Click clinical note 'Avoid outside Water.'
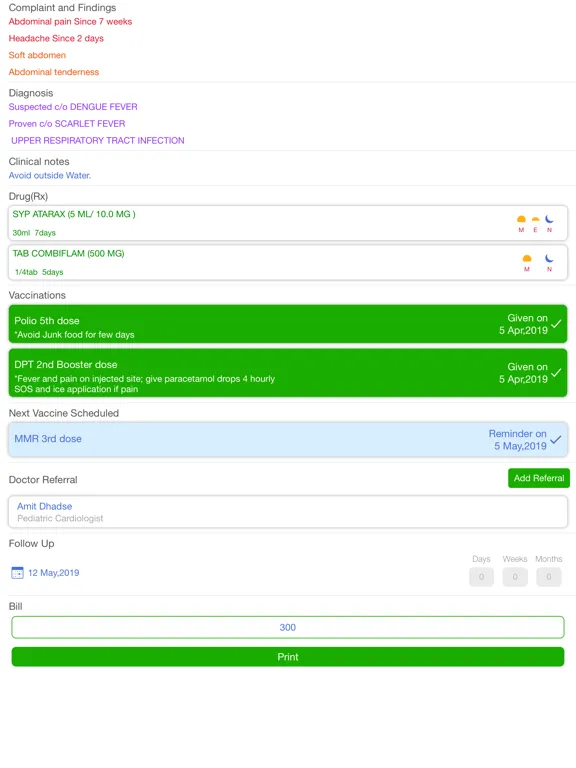This screenshot has width=576, height=768. pyautogui.click(x=49, y=175)
